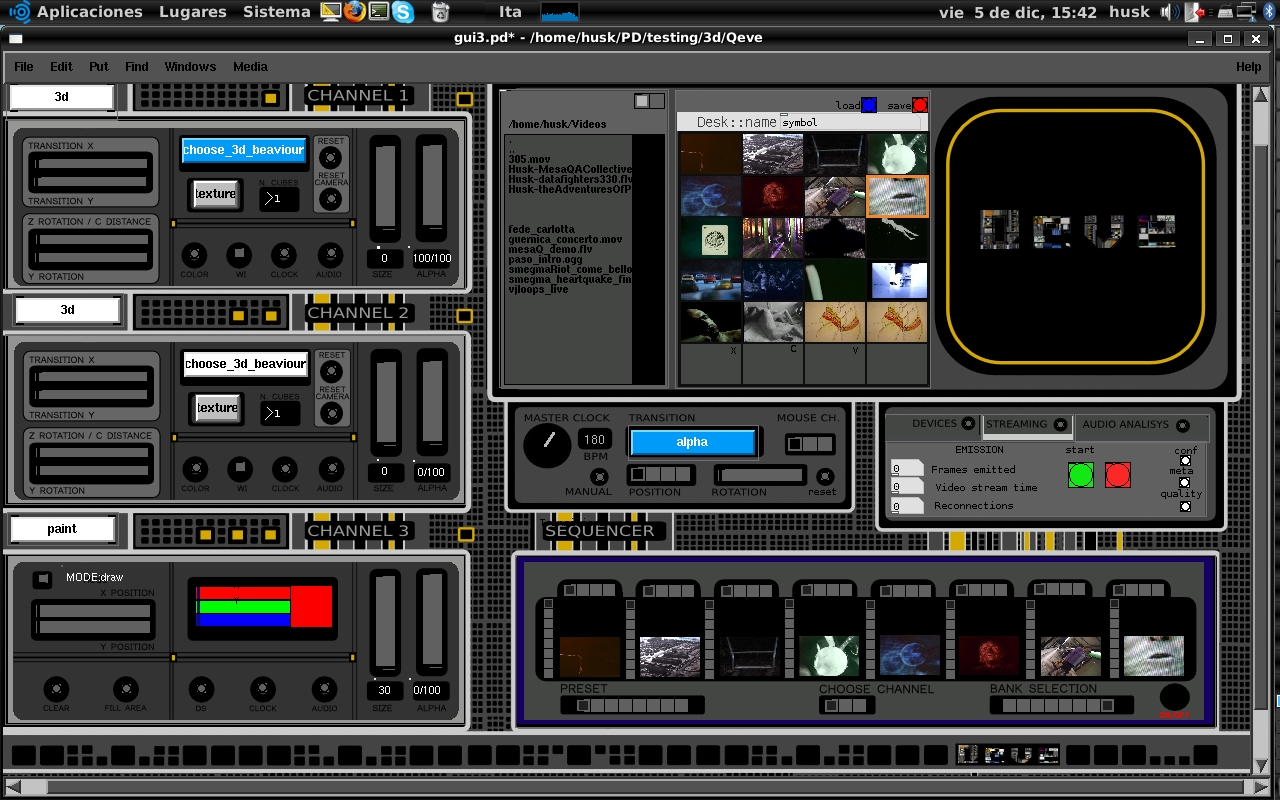Viewport: 1280px width, 800px height.
Task: Open the alpha transition type selector
Action: (x=692, y=442)
